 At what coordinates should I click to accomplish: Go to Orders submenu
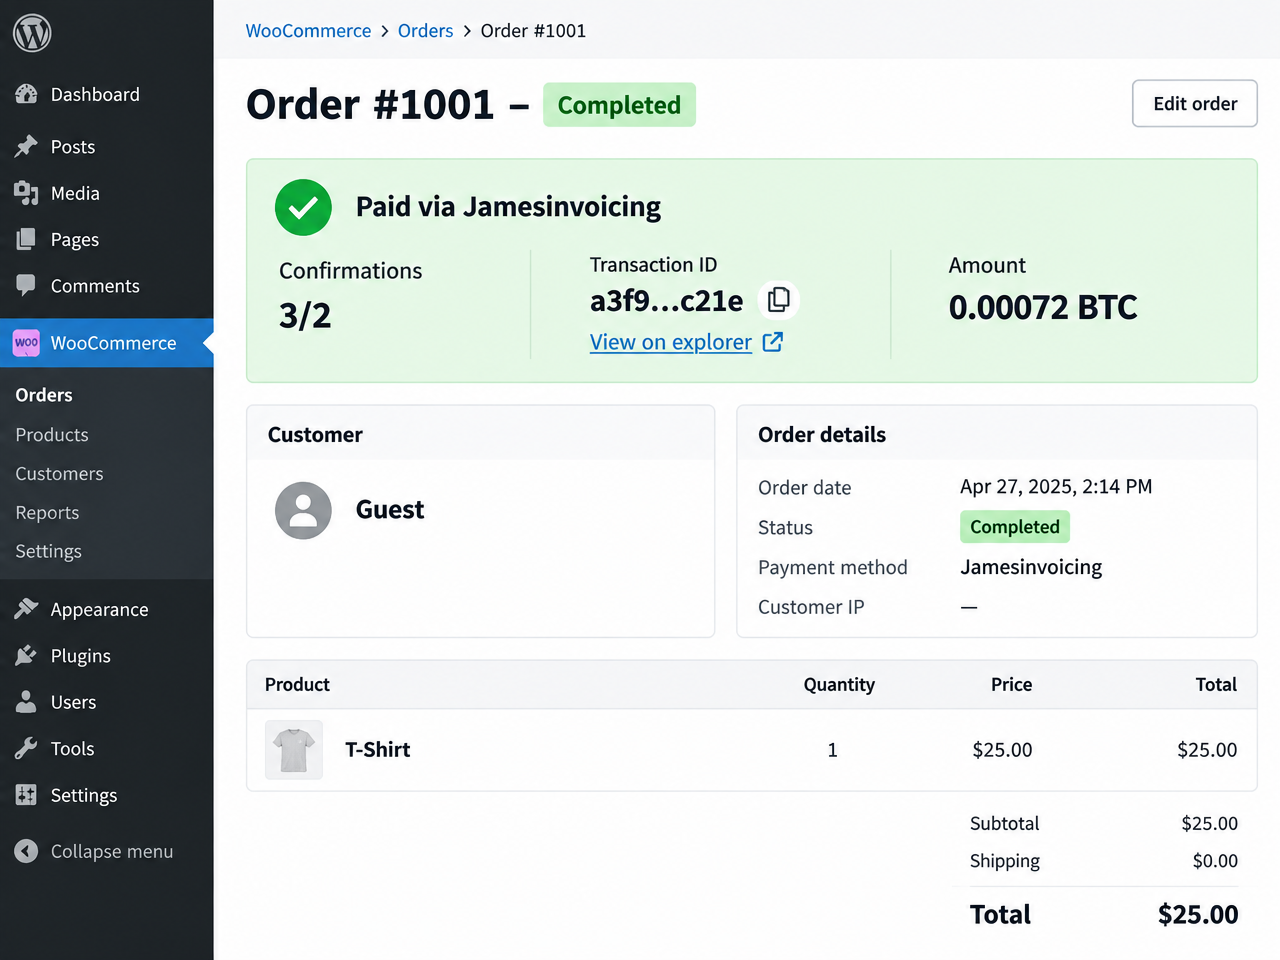pyautogui.click(x=44, y=395)
